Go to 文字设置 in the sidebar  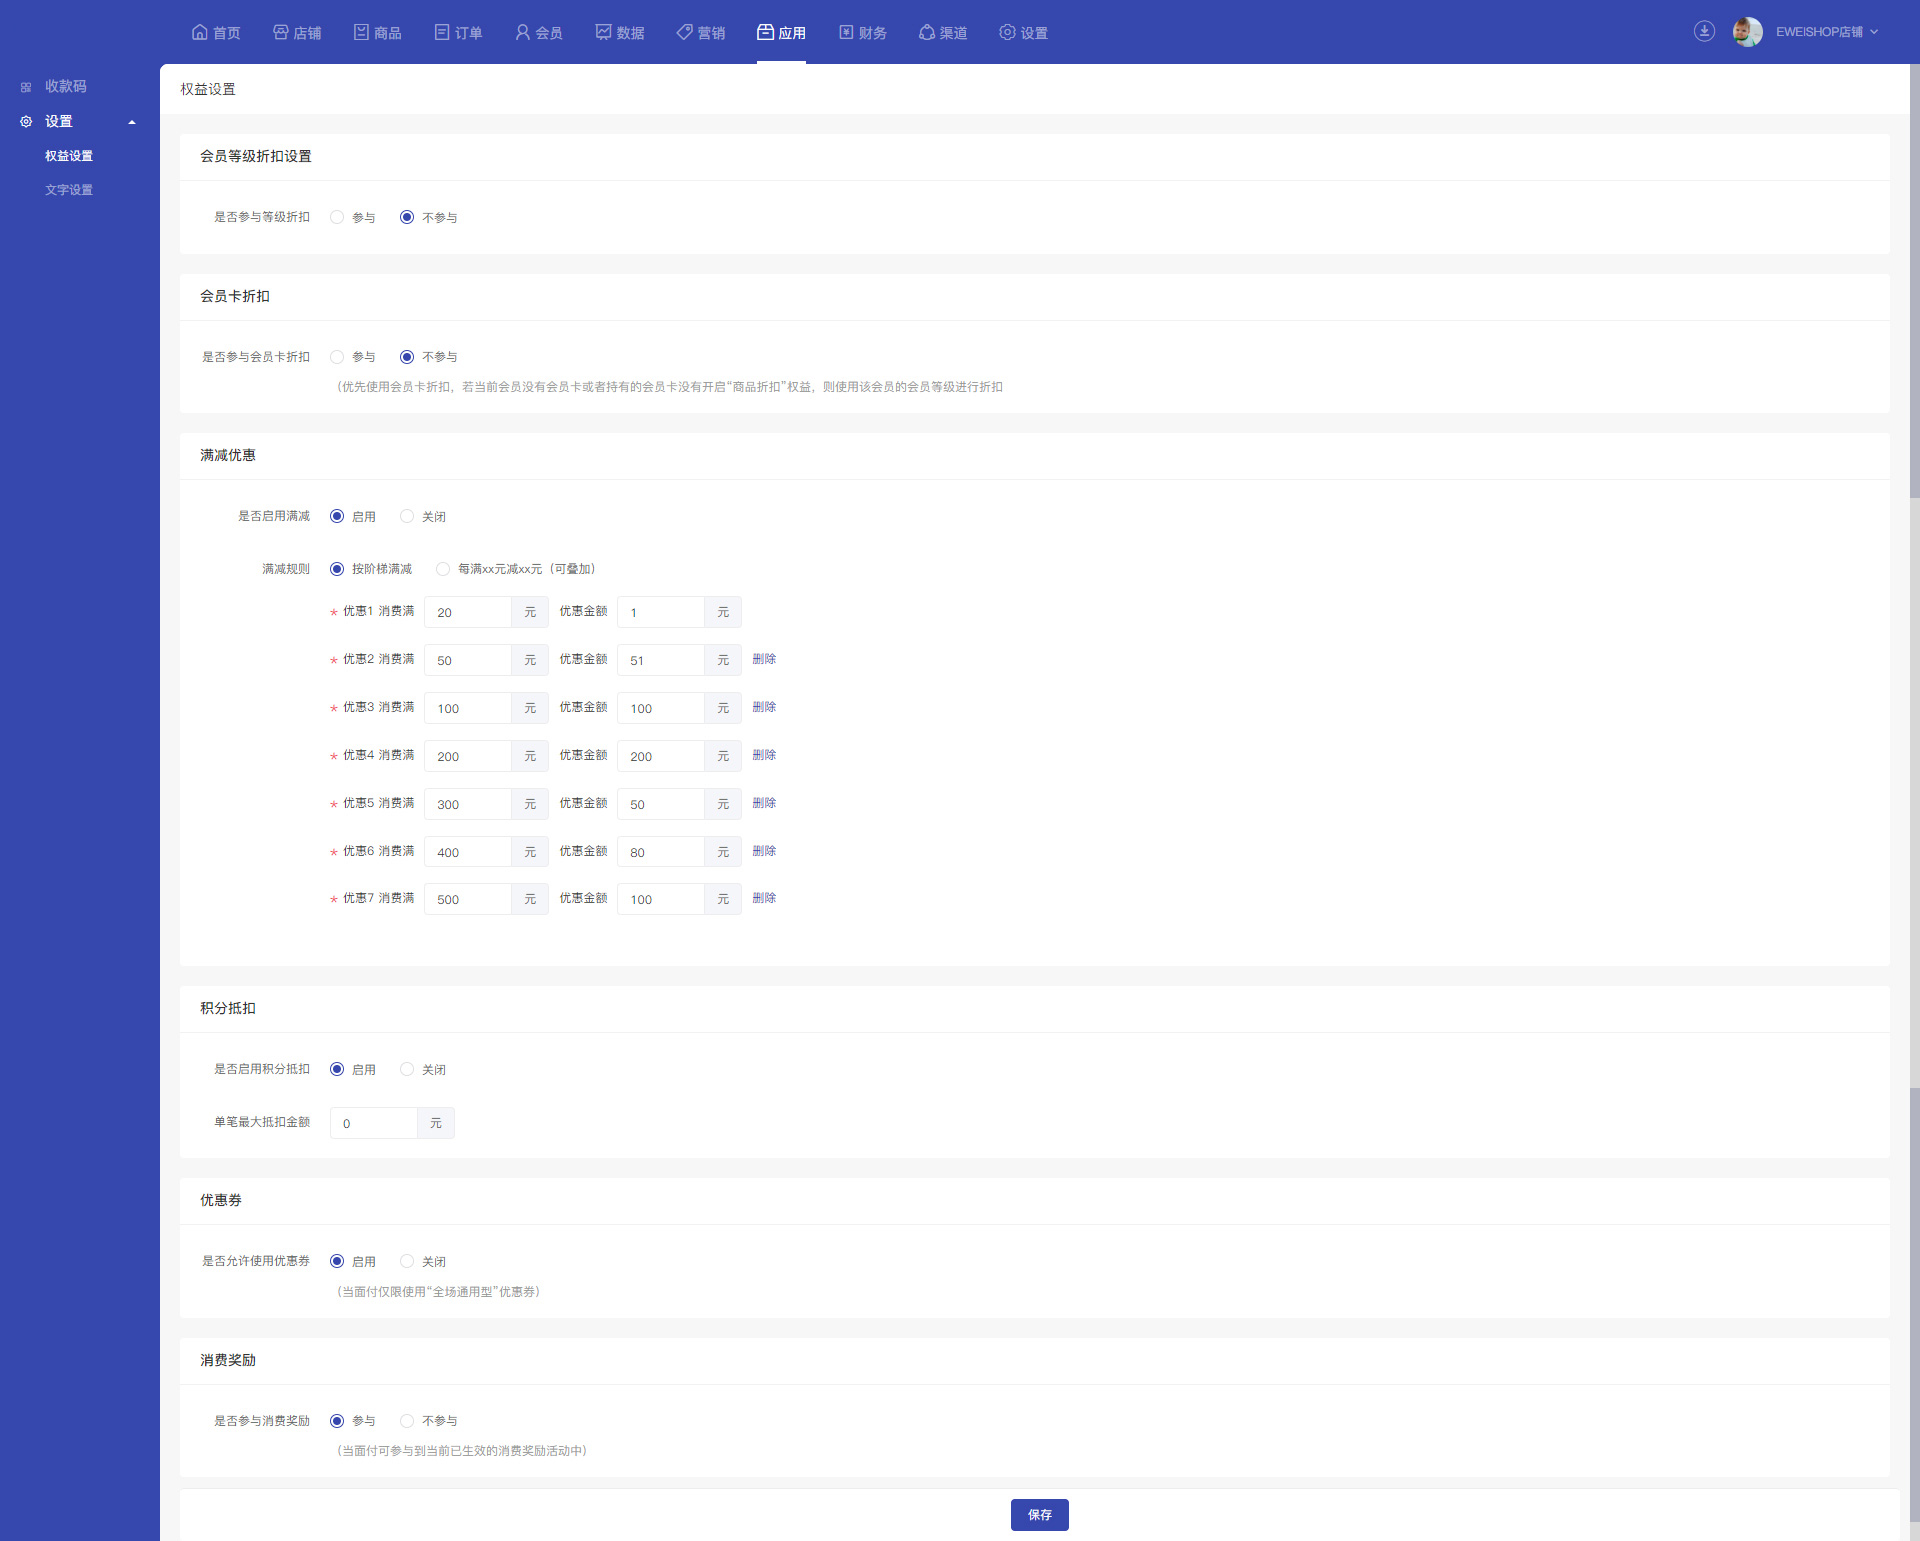point(69,190)
